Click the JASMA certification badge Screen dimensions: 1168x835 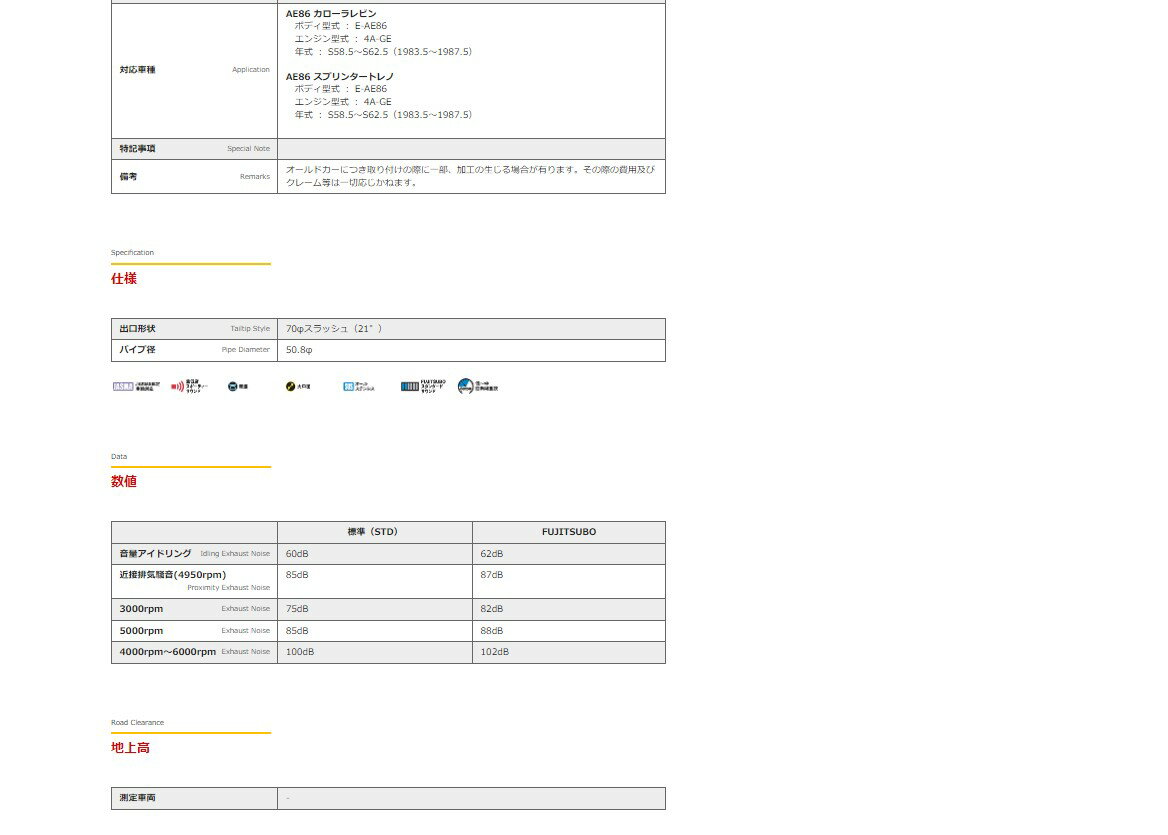[136, 386]
